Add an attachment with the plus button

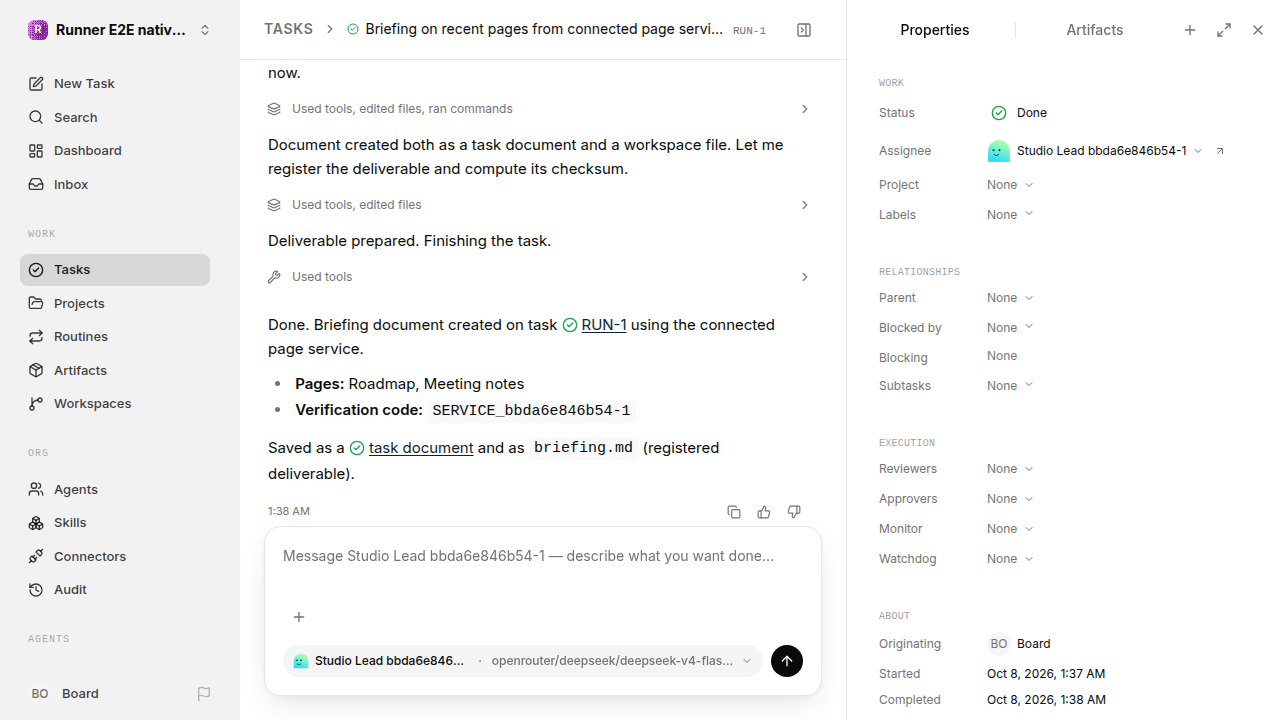click(299, 617)
